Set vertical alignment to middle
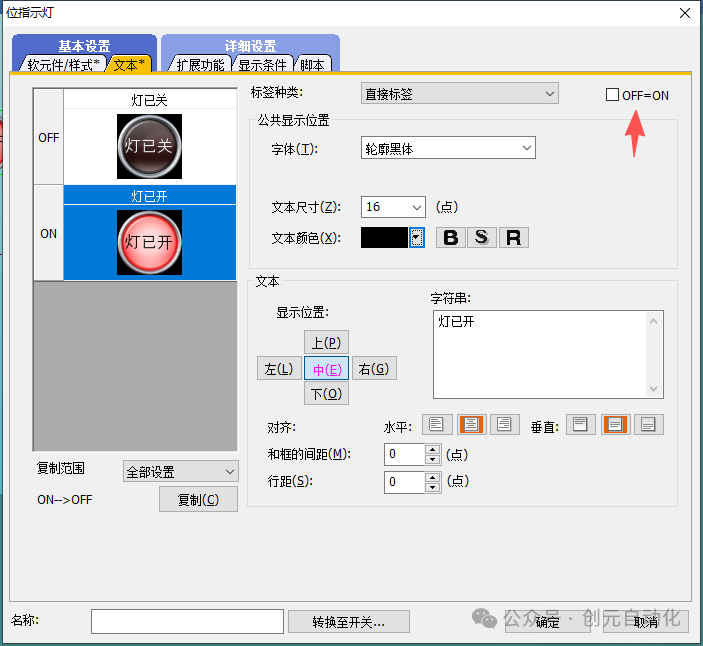Screen dimensions: 703x646 point(615,424)
